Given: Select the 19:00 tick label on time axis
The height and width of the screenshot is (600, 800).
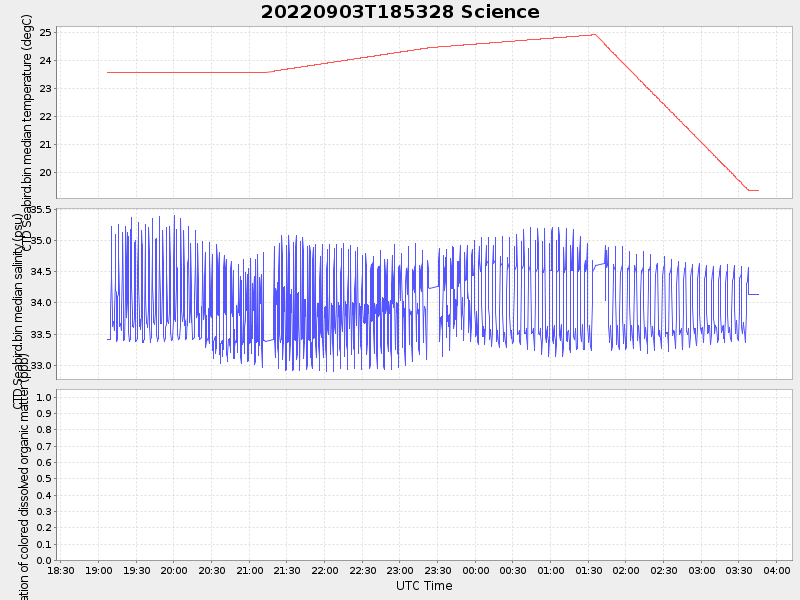Looking at the screenshot, I should pyautogui.click(x=98, y=570).
